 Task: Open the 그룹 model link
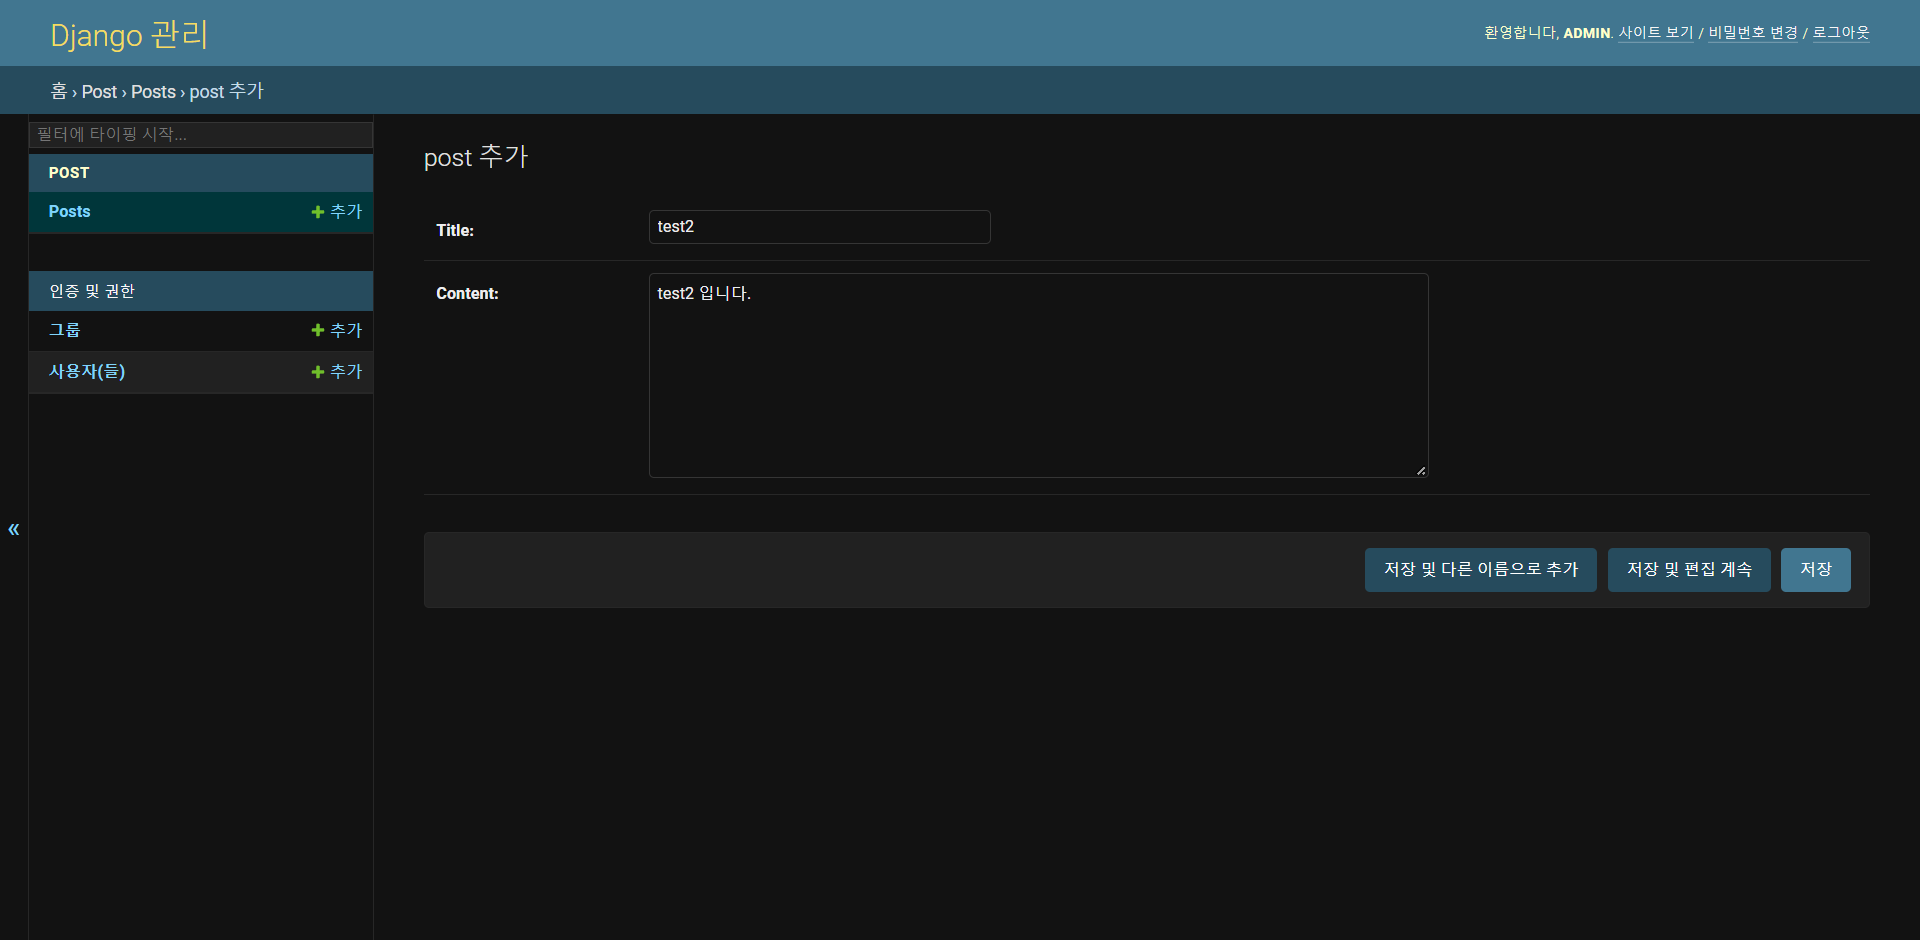click(x=65, y=330)
